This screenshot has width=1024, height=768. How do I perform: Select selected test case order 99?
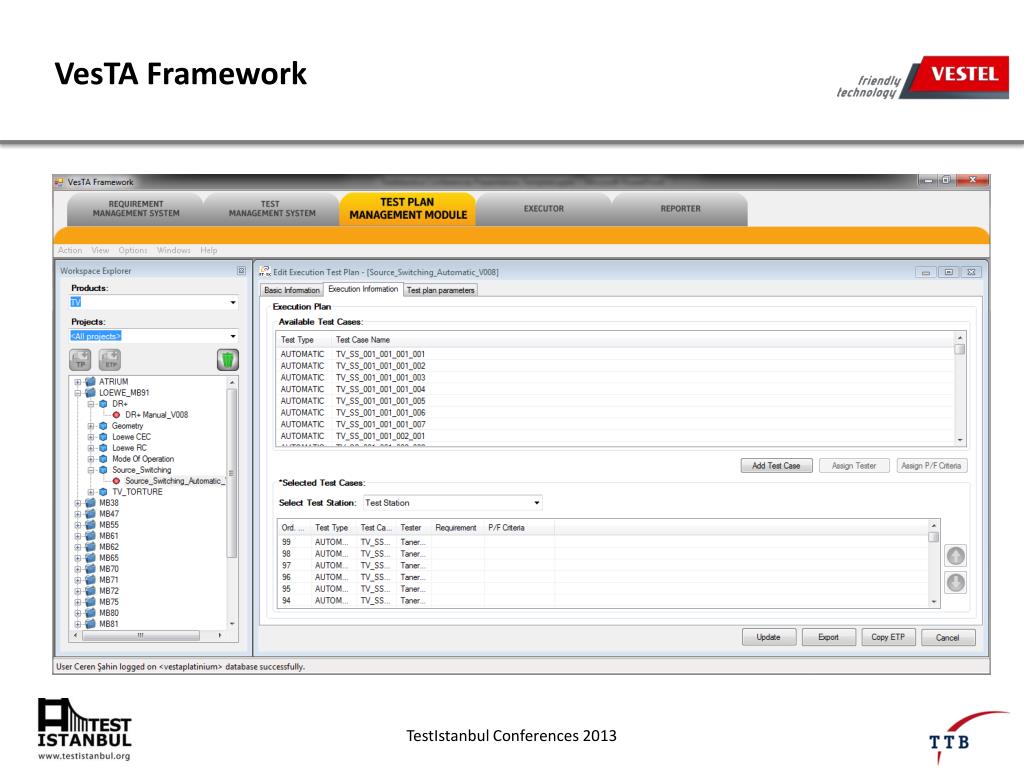coord(603,542)
